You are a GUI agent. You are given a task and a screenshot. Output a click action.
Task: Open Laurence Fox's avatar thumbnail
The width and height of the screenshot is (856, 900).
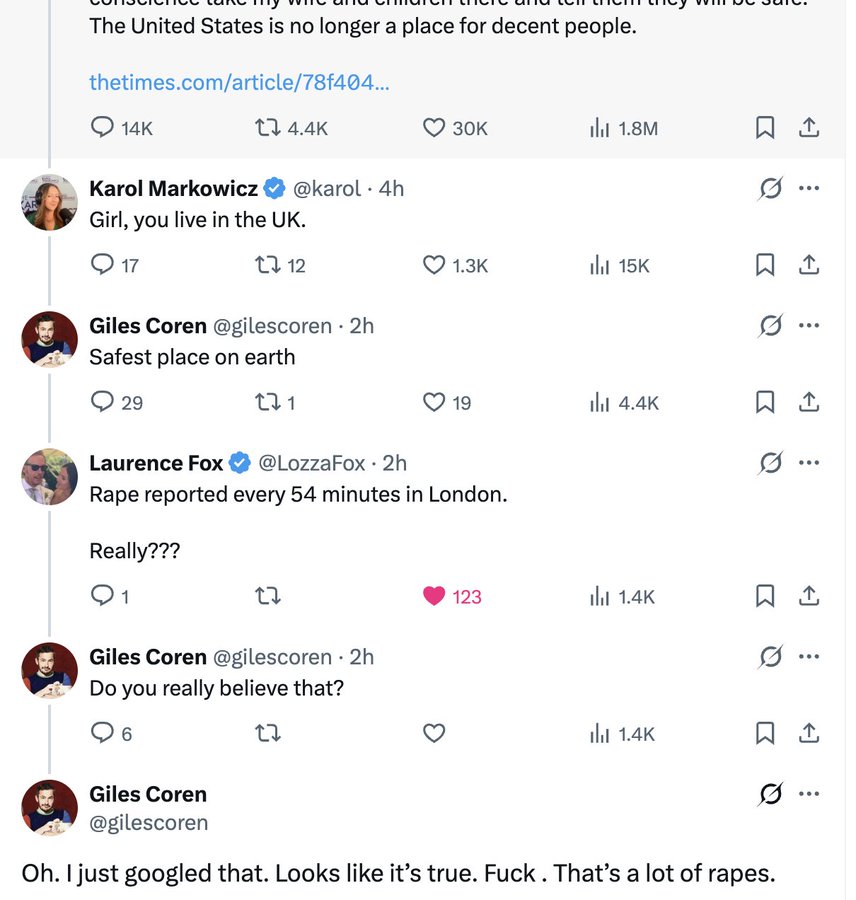[49, 477]
